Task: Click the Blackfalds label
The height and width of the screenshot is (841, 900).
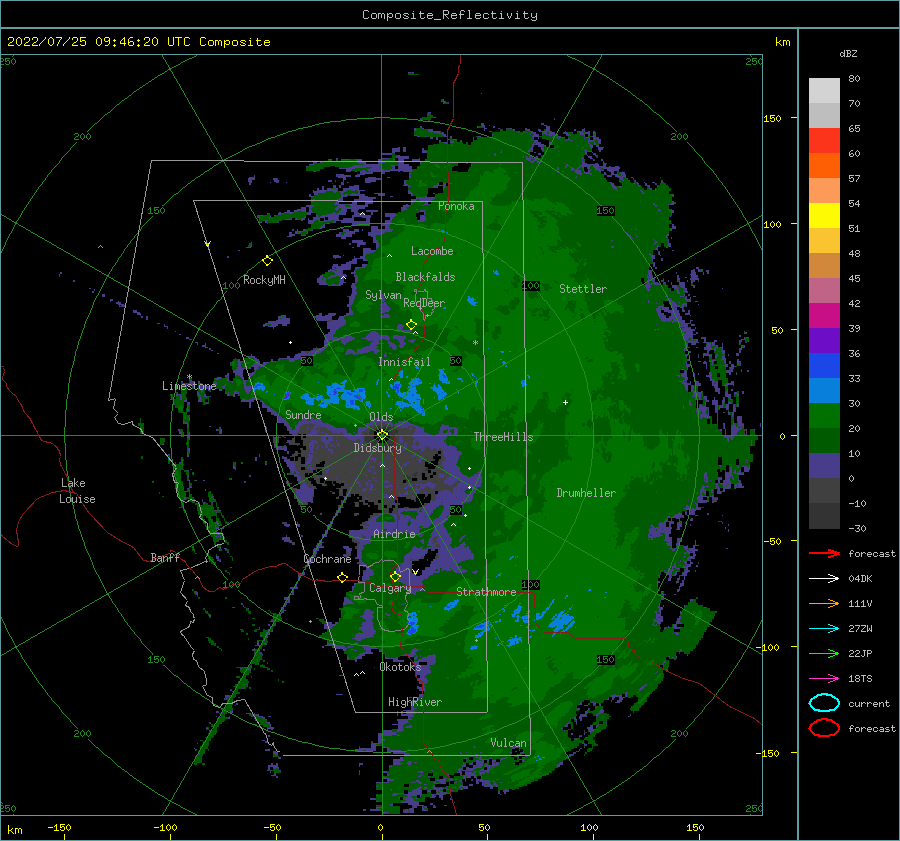Action: click(x=425, y=277)
